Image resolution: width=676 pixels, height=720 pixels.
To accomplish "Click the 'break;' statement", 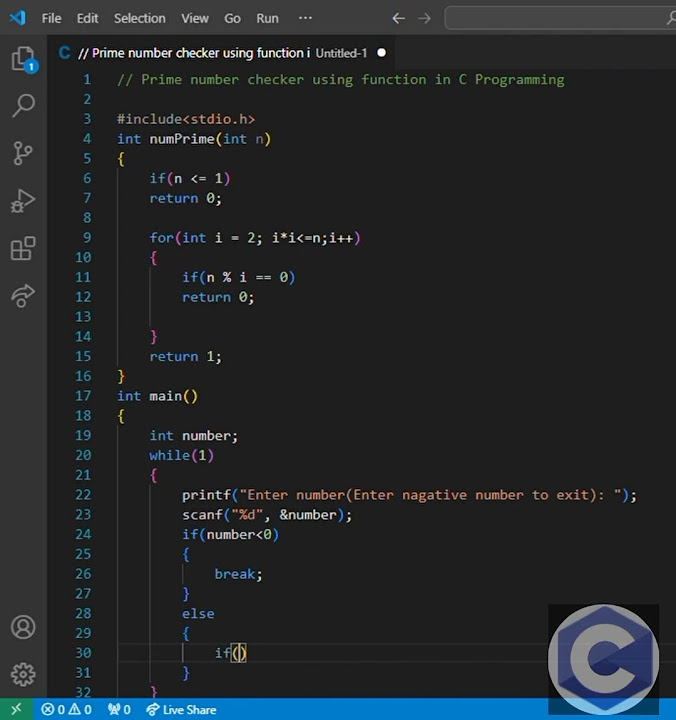I will point(238,574).
